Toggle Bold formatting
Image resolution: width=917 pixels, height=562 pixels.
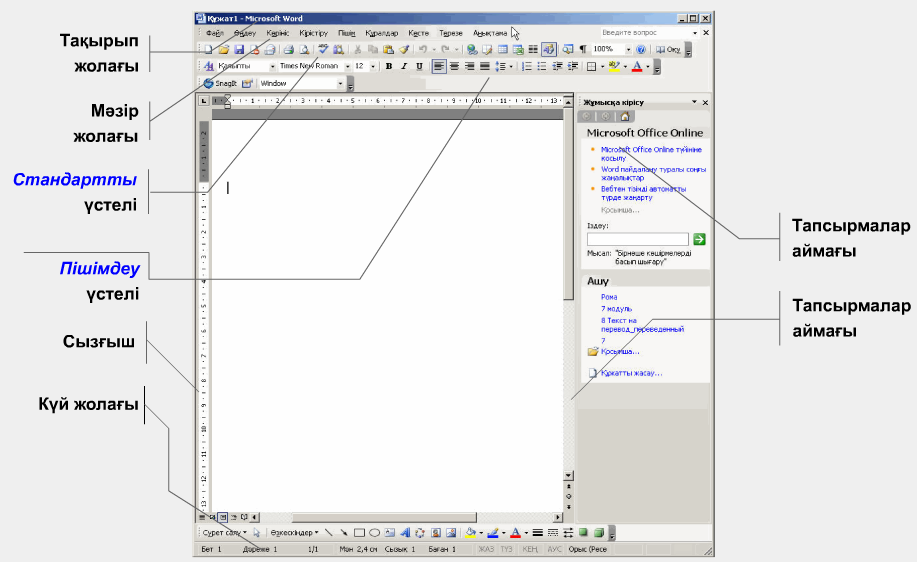click(x=388, y=66)
